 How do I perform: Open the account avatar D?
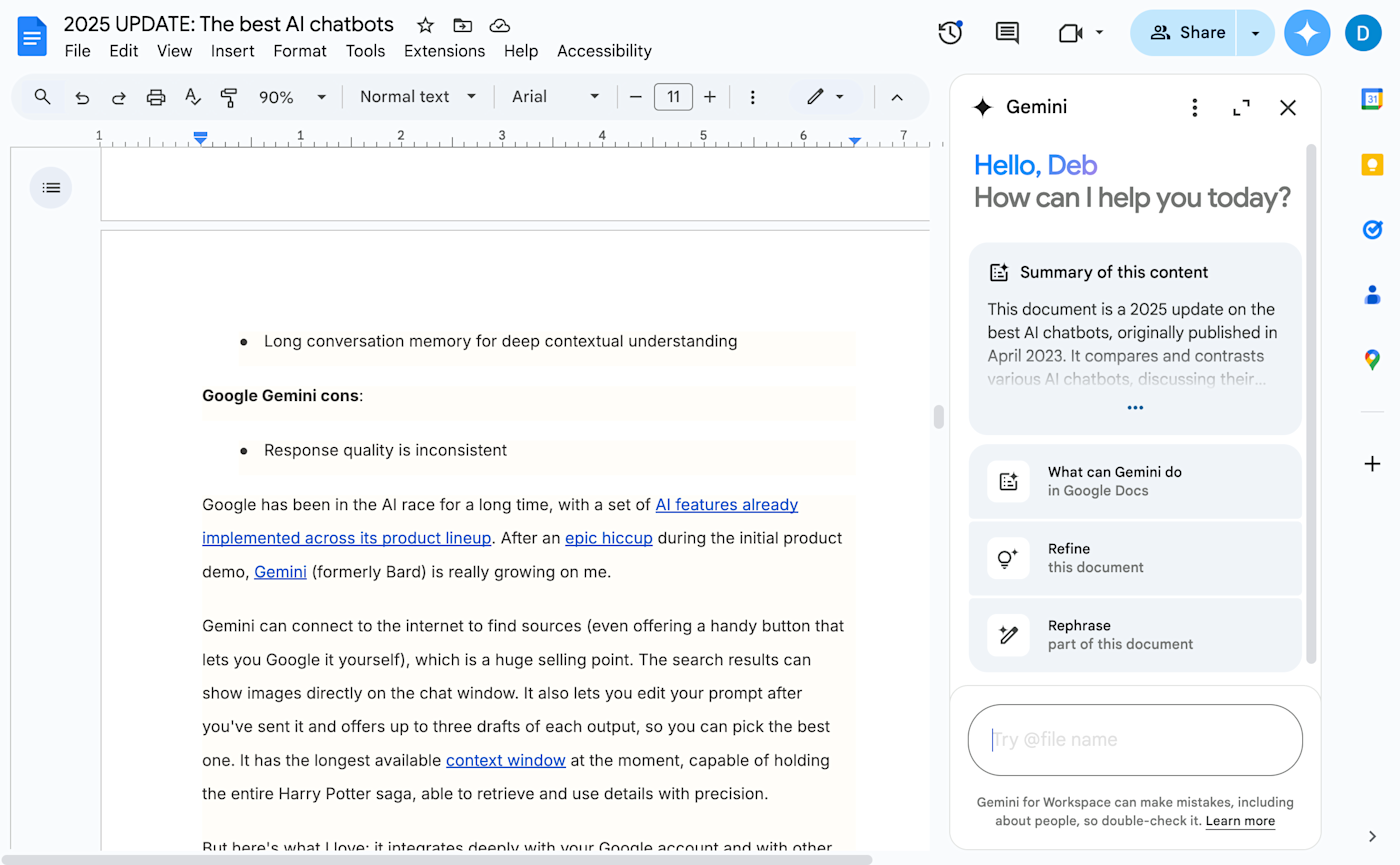[x=1363, y=33]
